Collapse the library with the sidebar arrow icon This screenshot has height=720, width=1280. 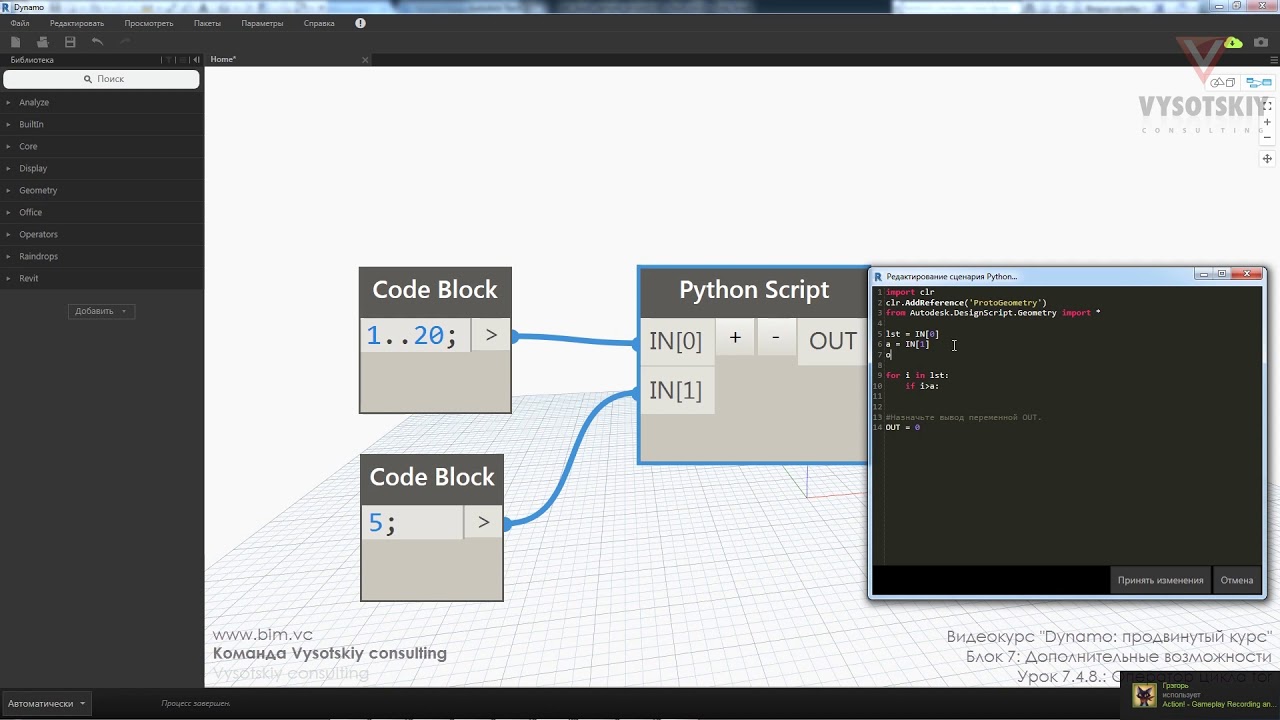coord(197,60)
